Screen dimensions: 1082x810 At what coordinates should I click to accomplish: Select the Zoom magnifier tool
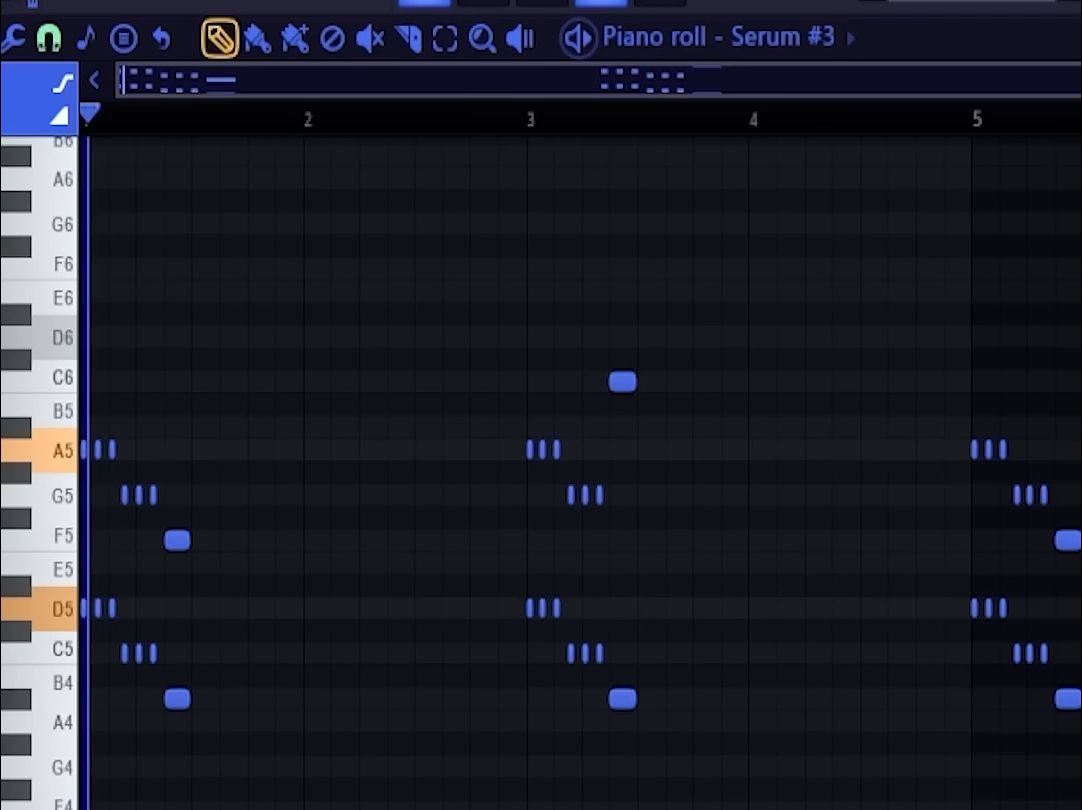tap(482, 39)
